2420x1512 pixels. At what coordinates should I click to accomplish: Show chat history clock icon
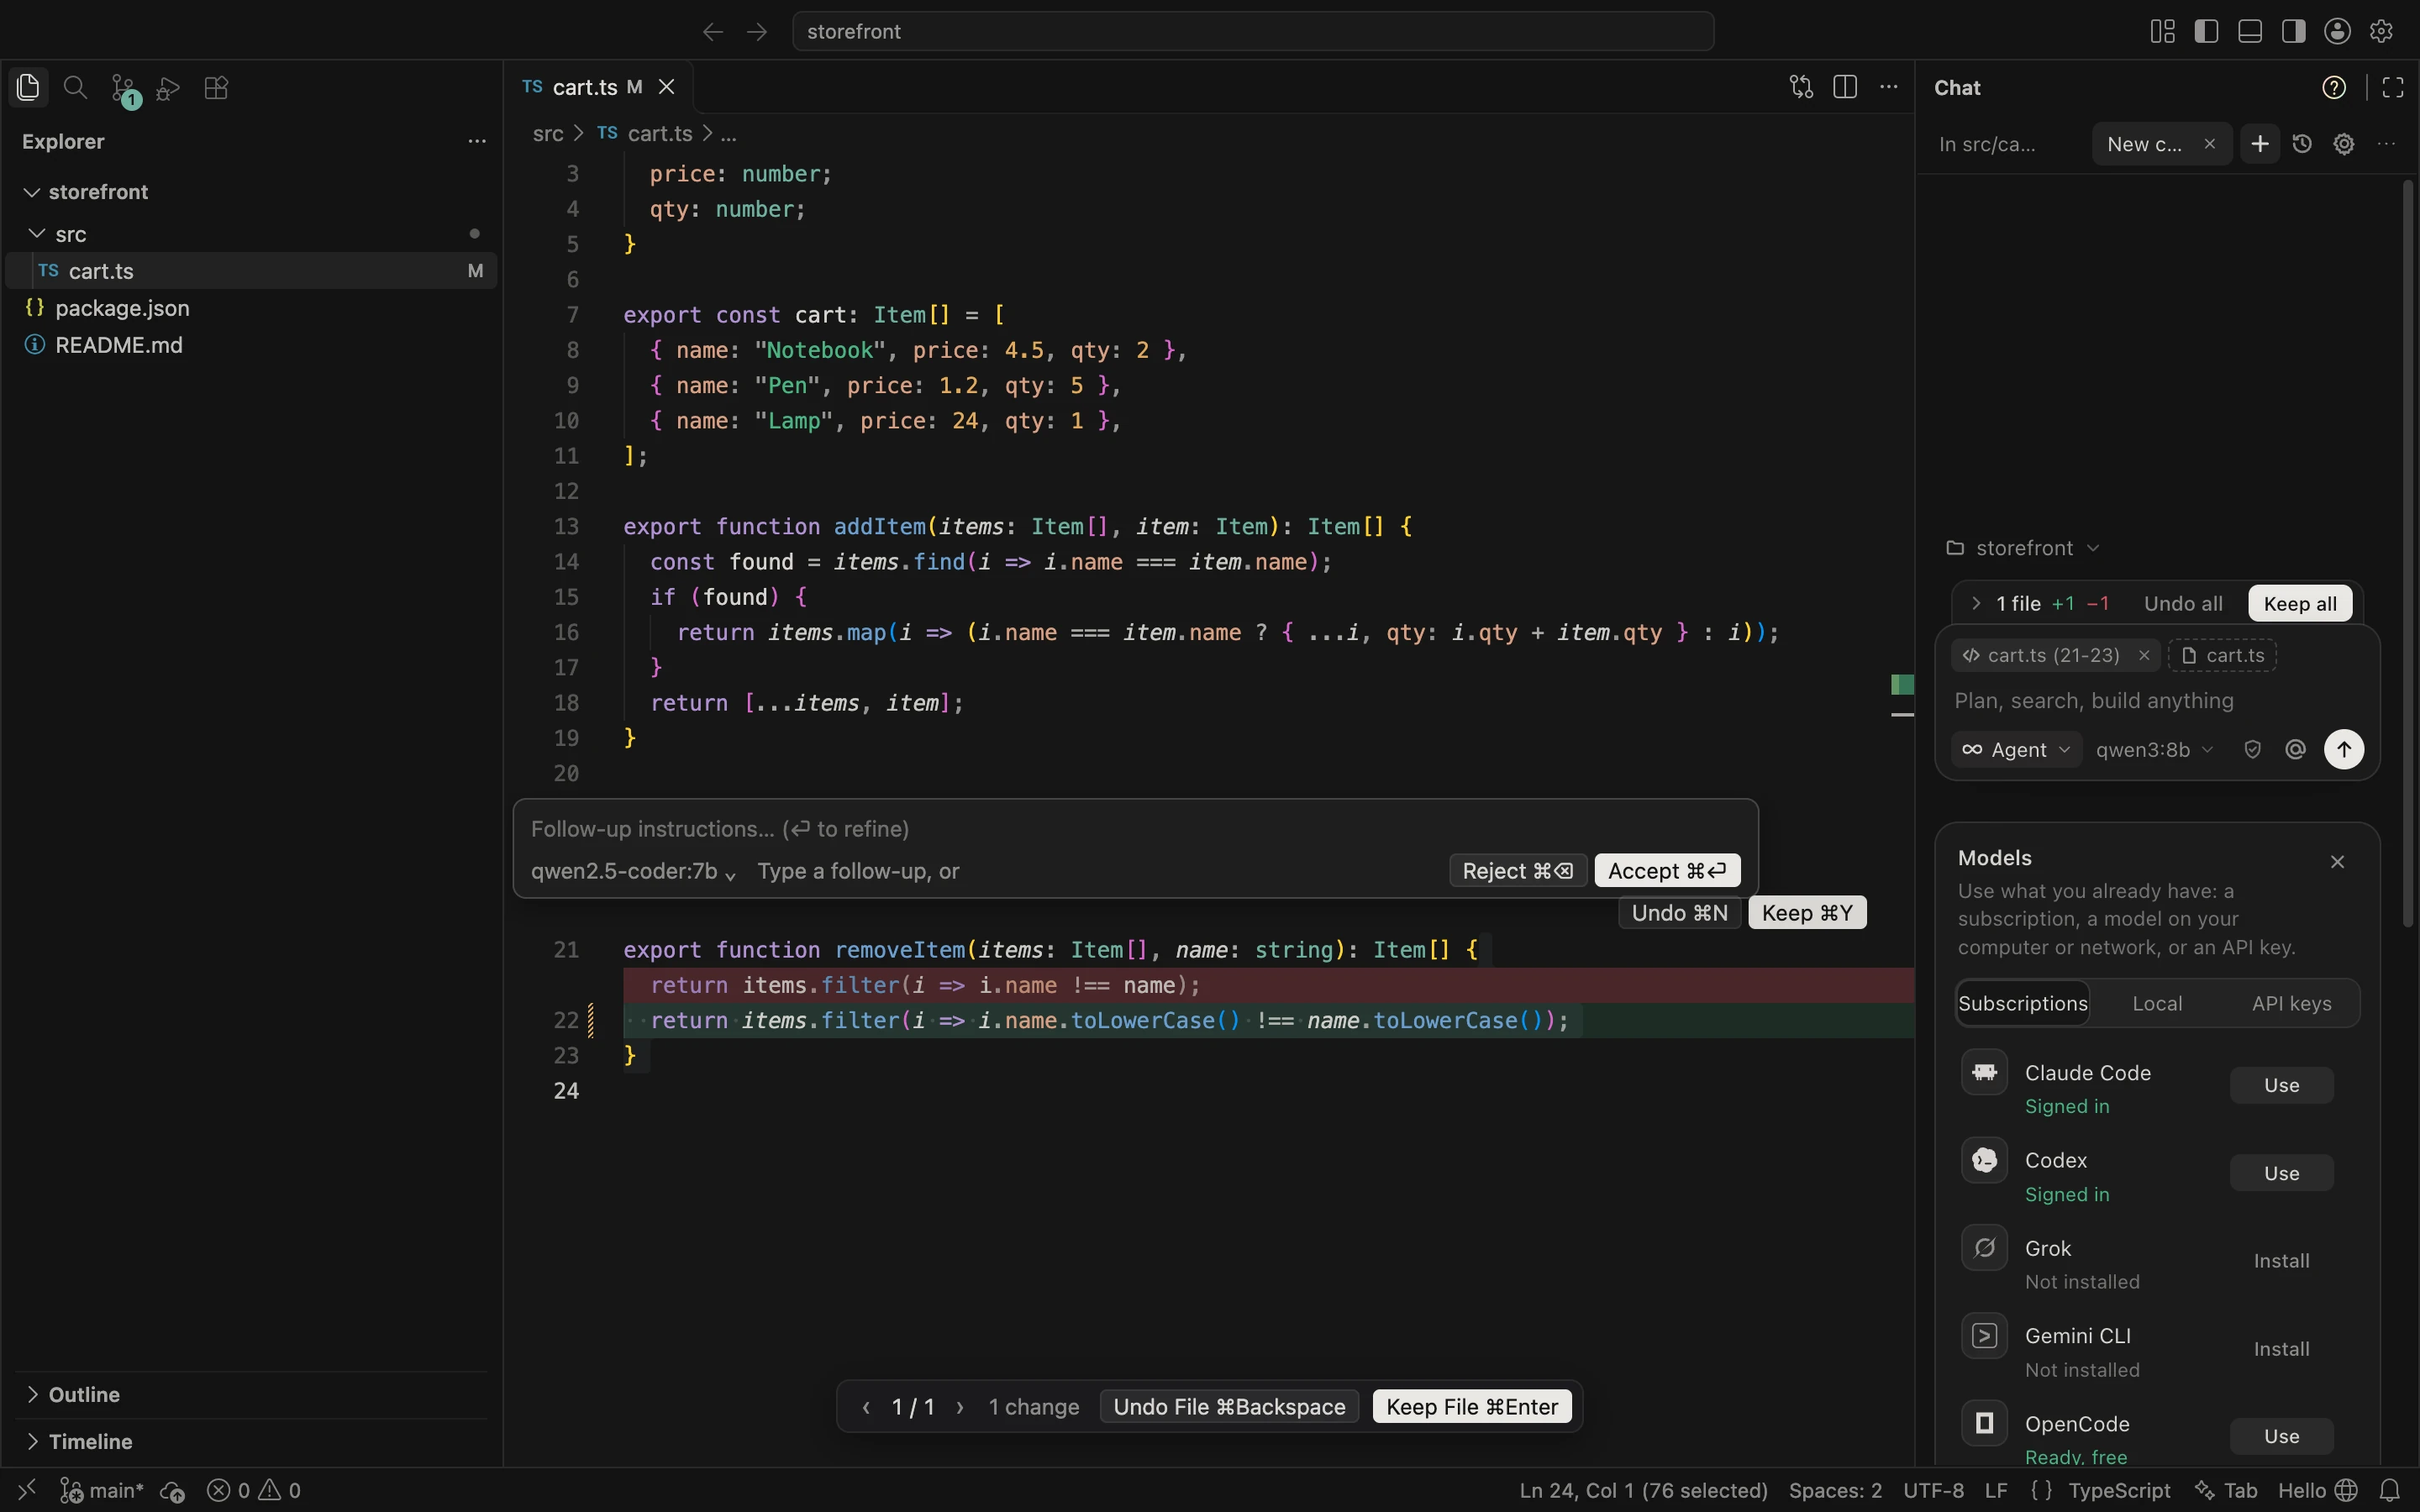click(2301, 144)
